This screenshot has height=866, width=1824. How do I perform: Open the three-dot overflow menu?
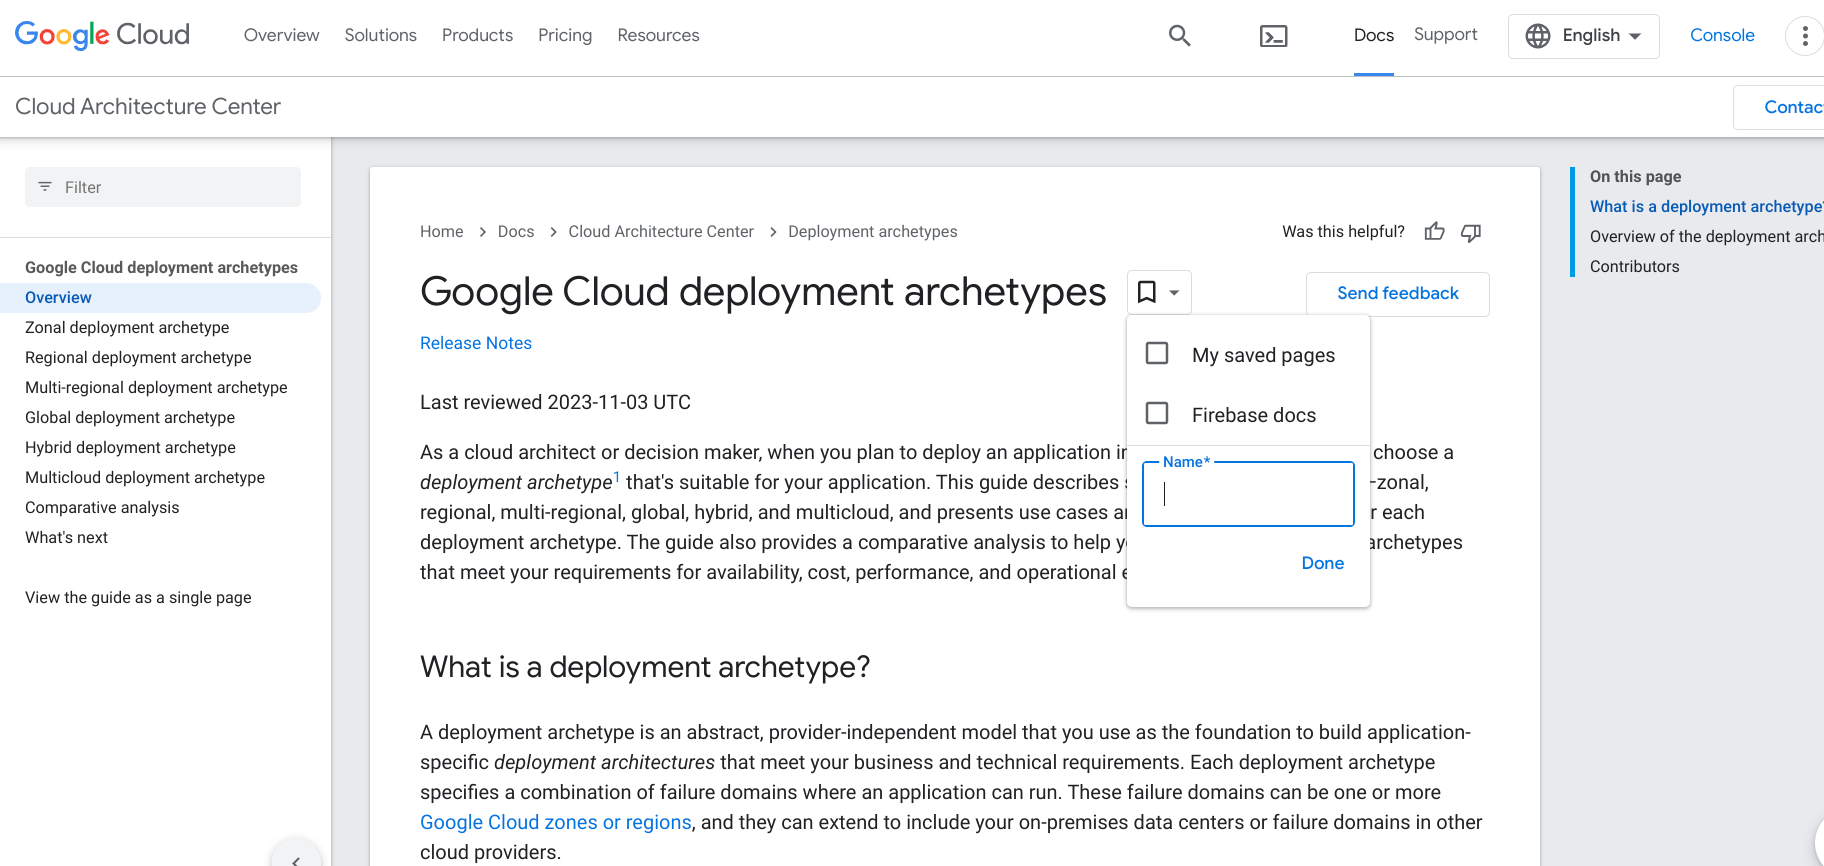tap(1804, 36)
